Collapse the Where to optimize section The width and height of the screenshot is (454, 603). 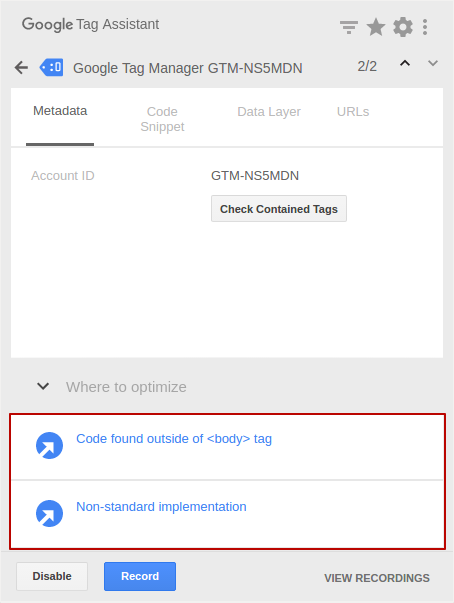point(43,386)
